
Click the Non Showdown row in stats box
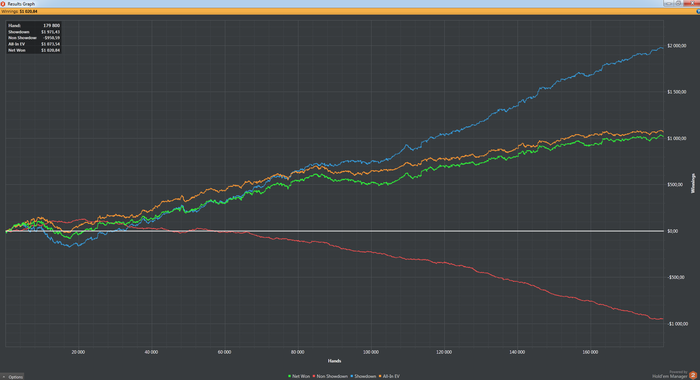34,38
